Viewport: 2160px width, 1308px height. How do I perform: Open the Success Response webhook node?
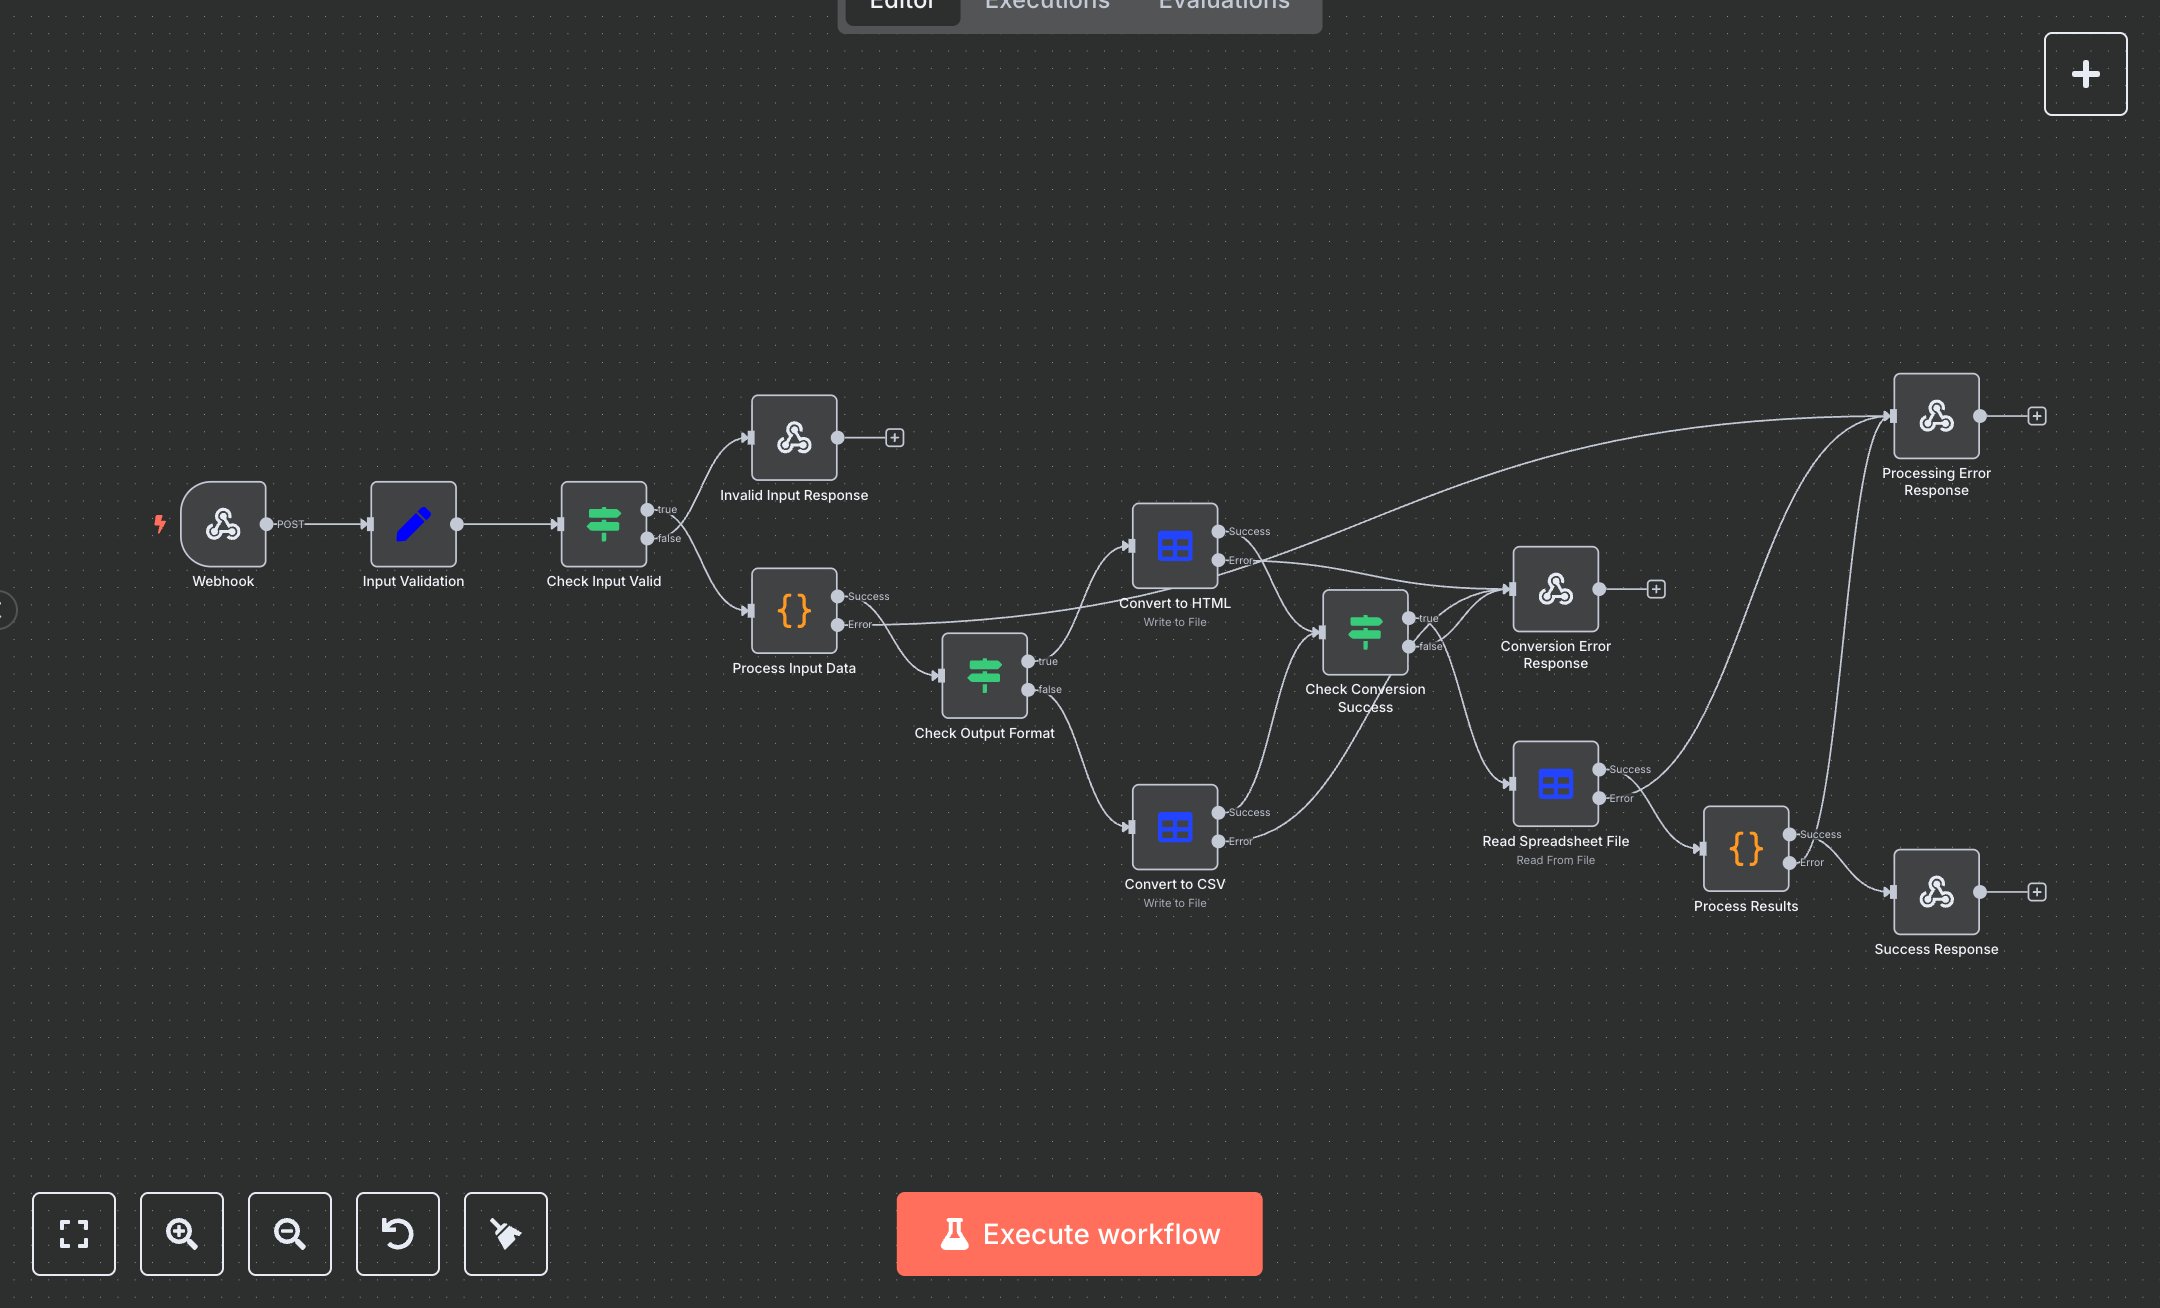tap(1936, 892)
